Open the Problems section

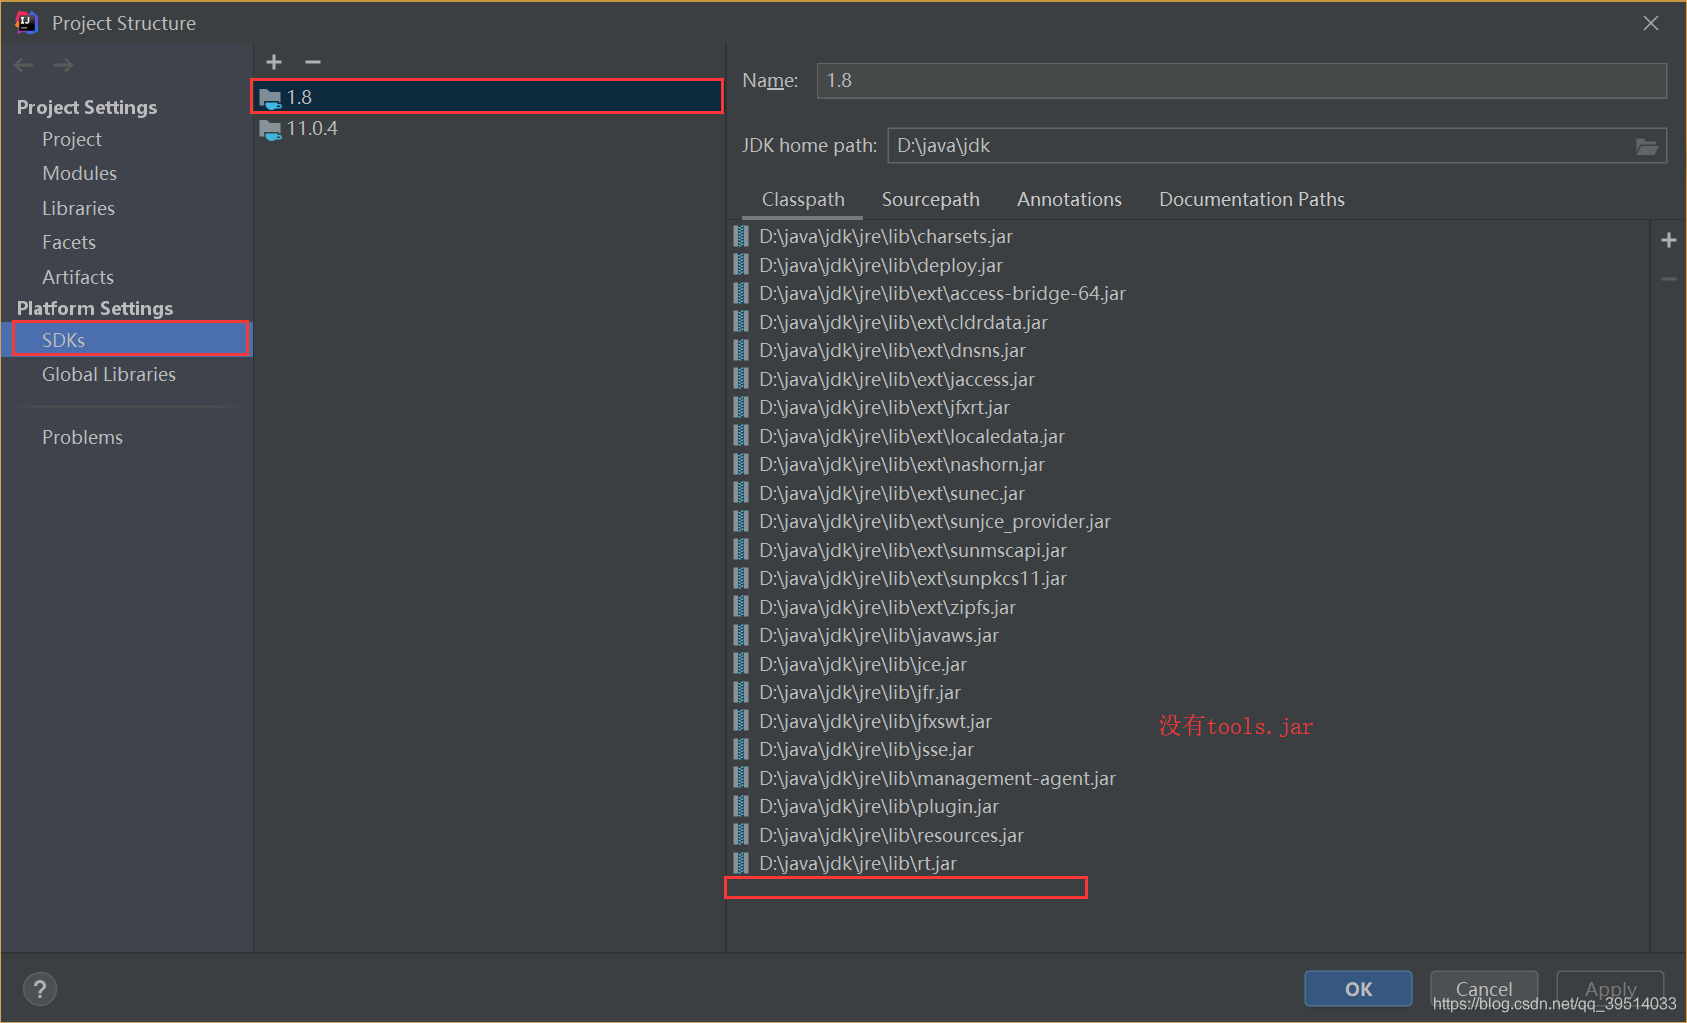coord(82,437)
